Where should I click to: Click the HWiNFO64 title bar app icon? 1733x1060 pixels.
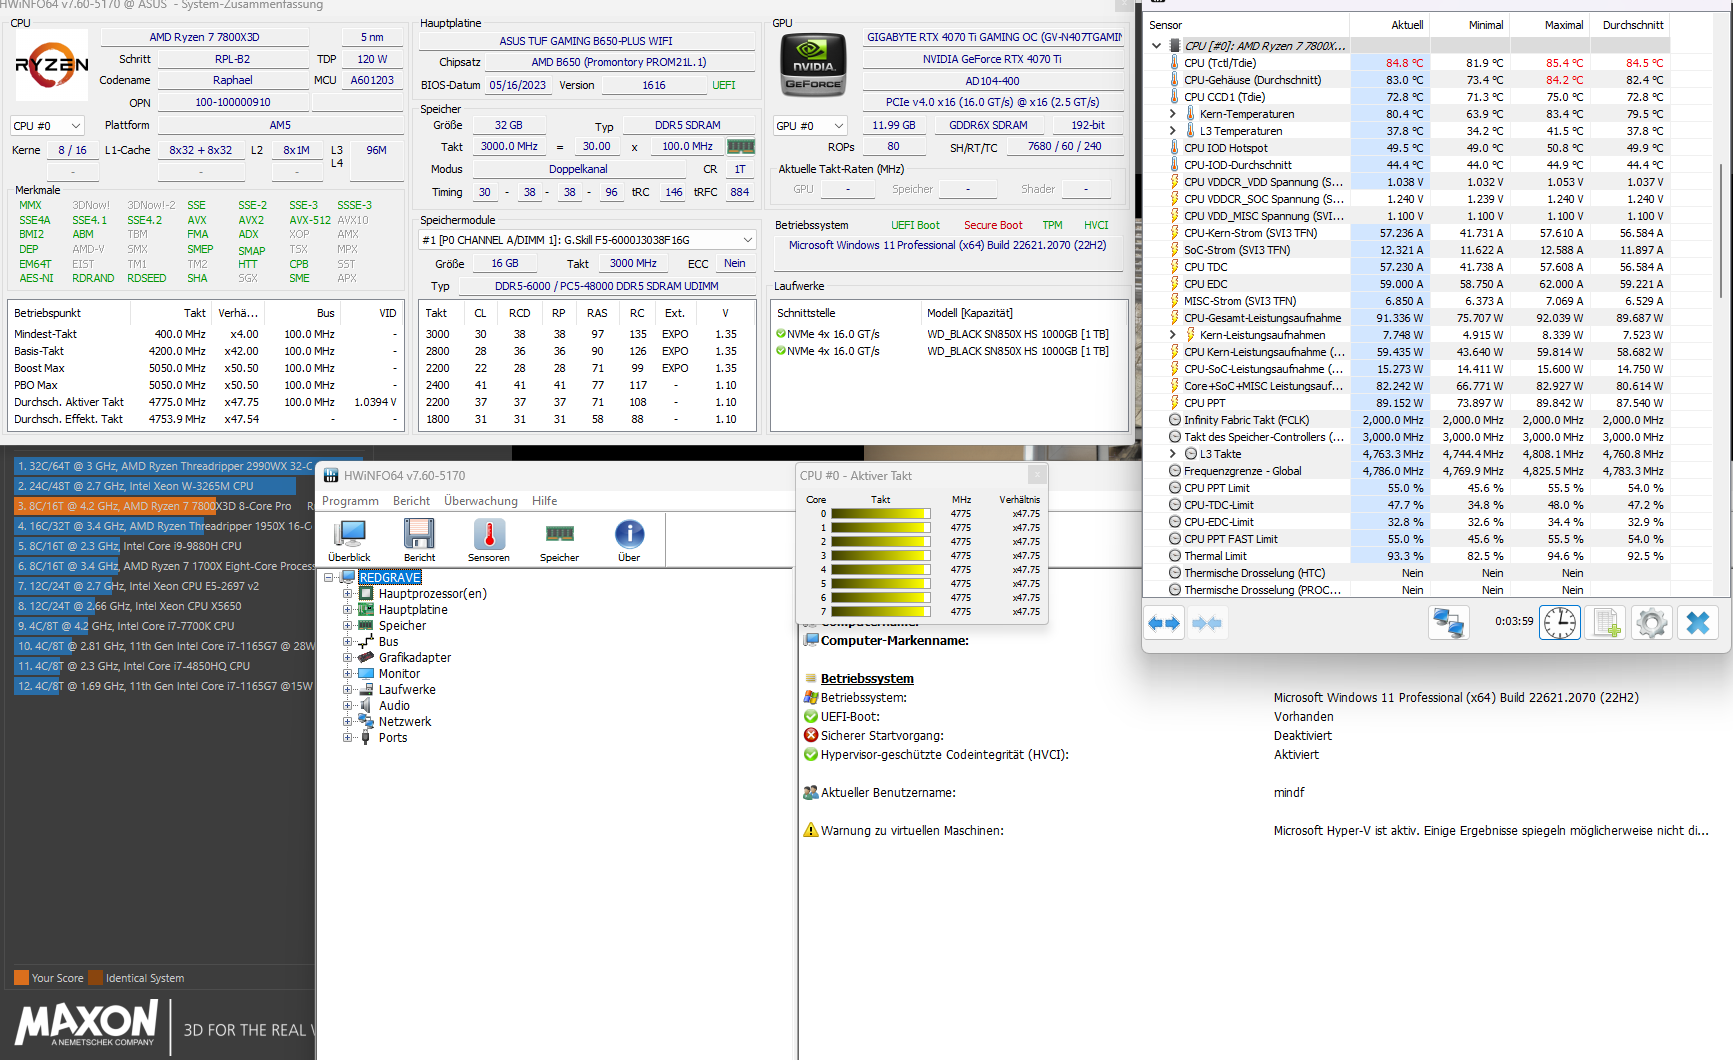pos(331,476)
